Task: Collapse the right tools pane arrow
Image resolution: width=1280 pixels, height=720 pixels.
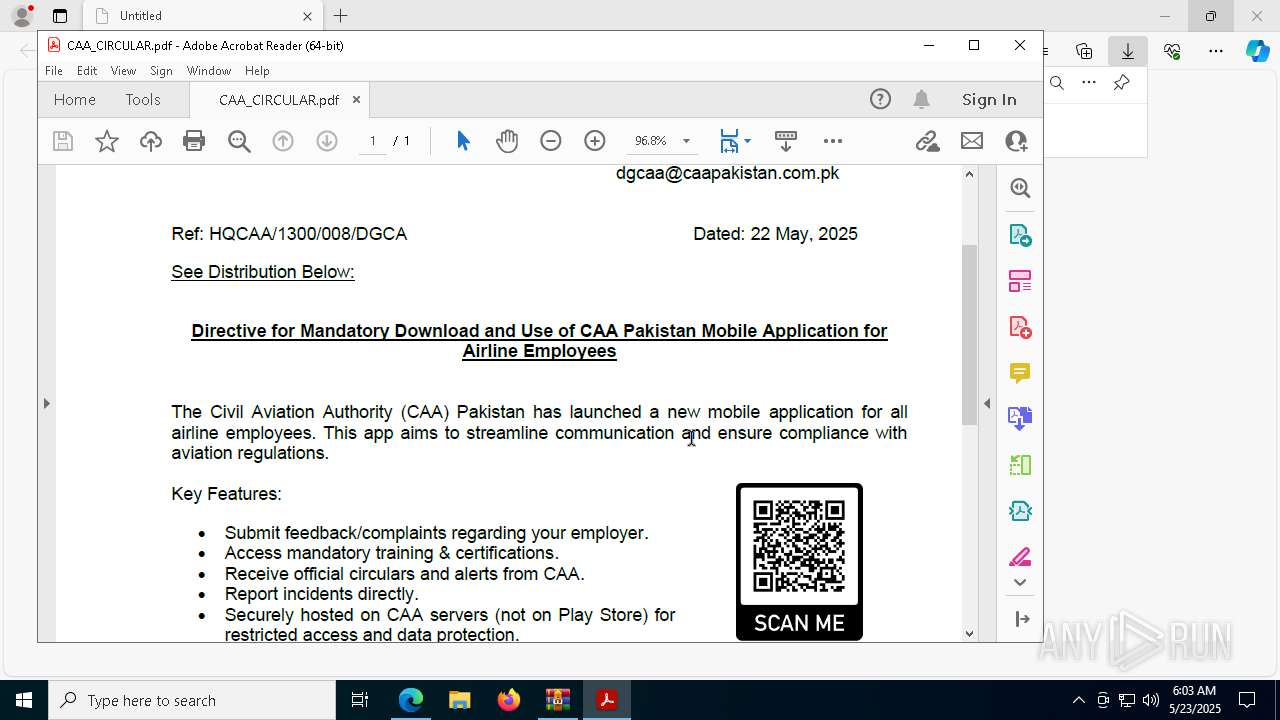Action: [x=987, y=403]
